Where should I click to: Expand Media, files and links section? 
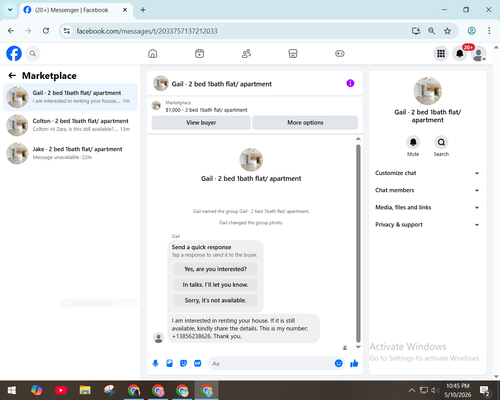[427, 207]
